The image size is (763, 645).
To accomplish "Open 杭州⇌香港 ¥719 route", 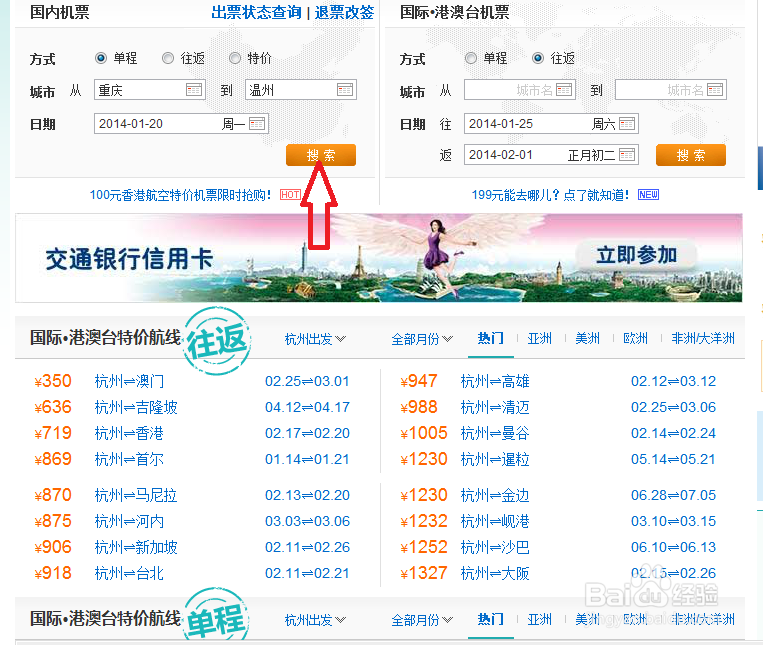I will click(129, 433).
